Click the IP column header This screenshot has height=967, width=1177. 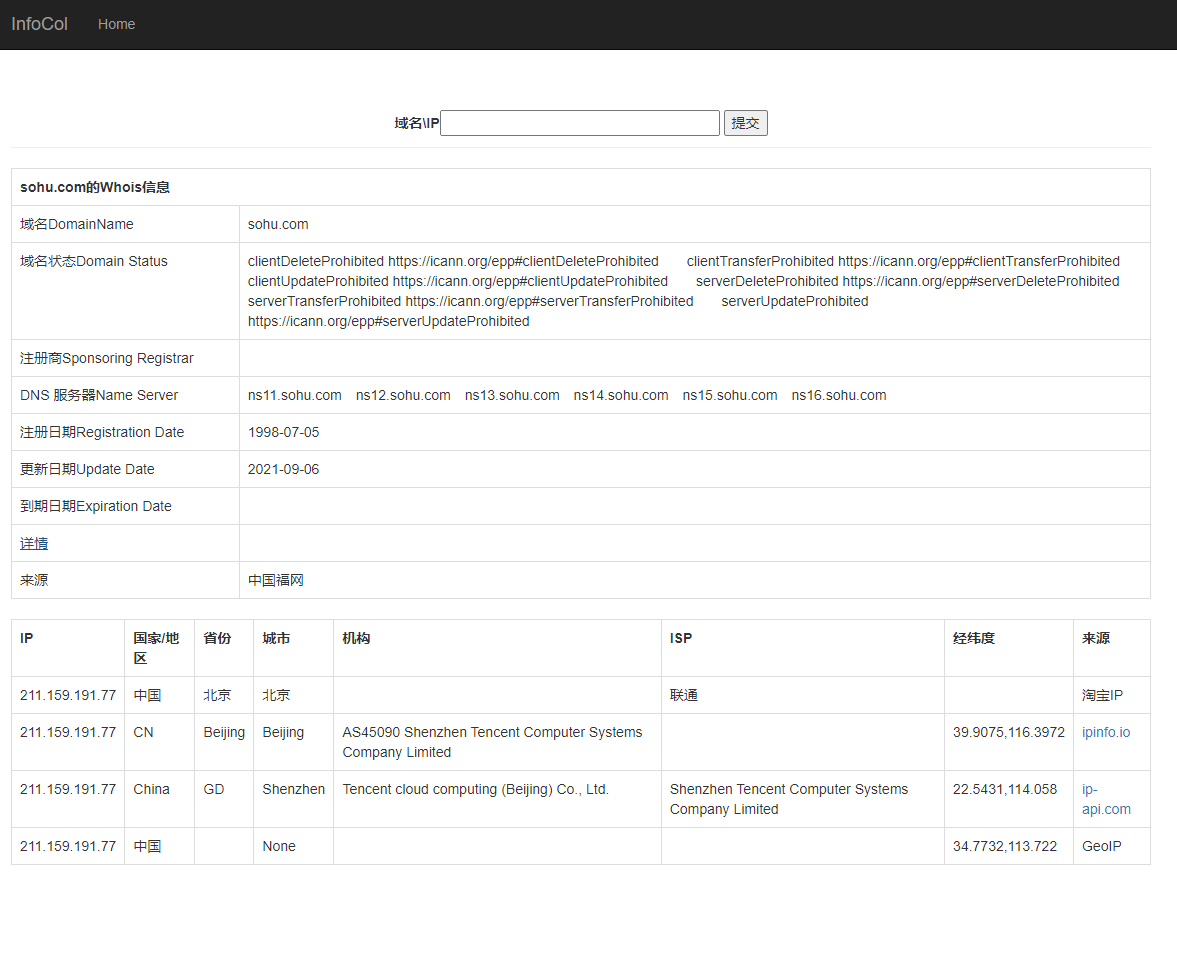27,638
